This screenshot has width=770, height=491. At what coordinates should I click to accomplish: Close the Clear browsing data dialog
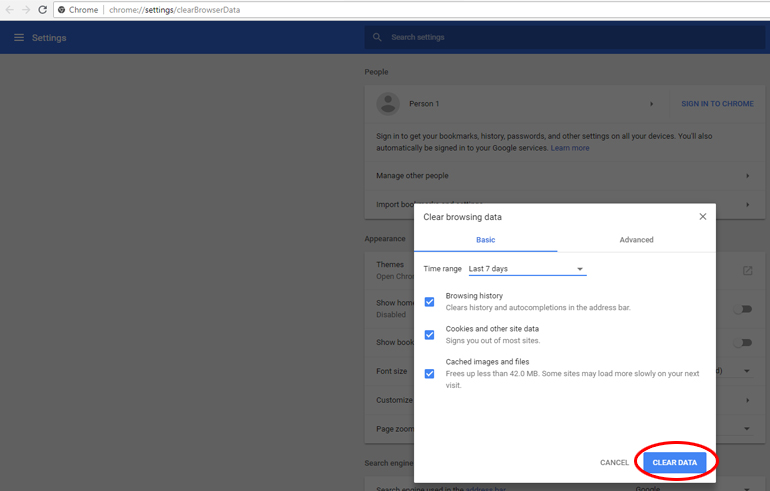coord(702,217)
